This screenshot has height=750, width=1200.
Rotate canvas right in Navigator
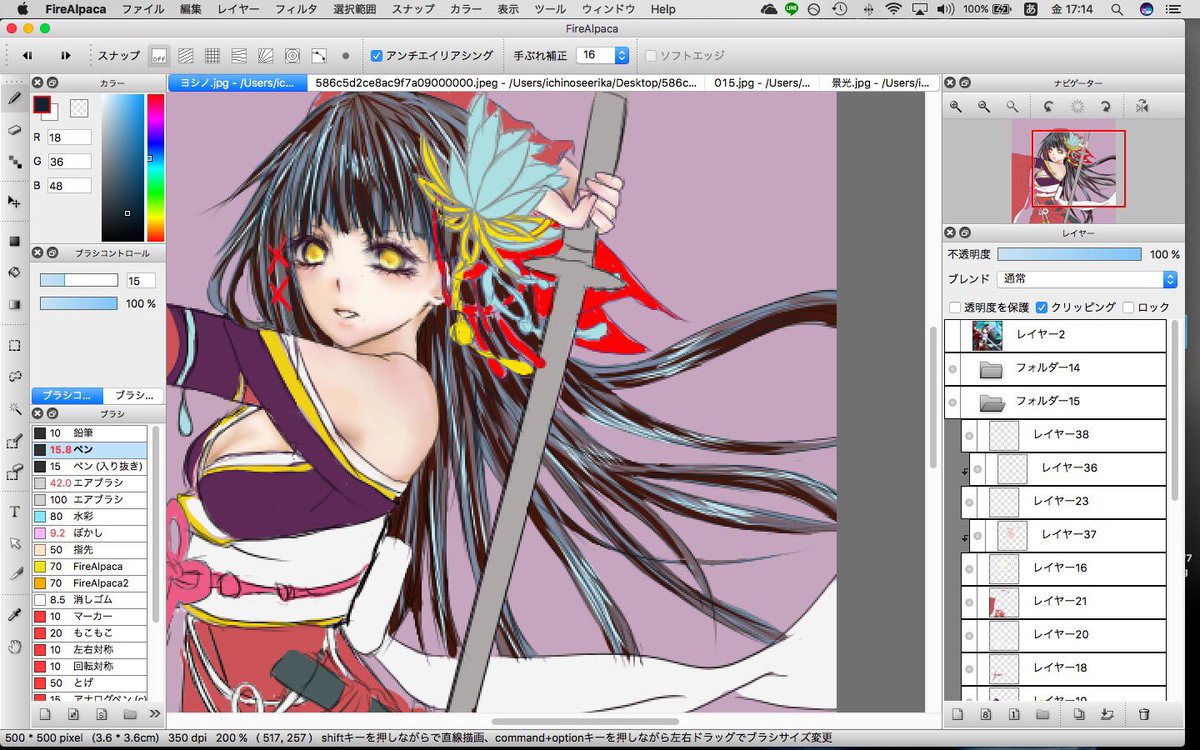(1106, 106)
